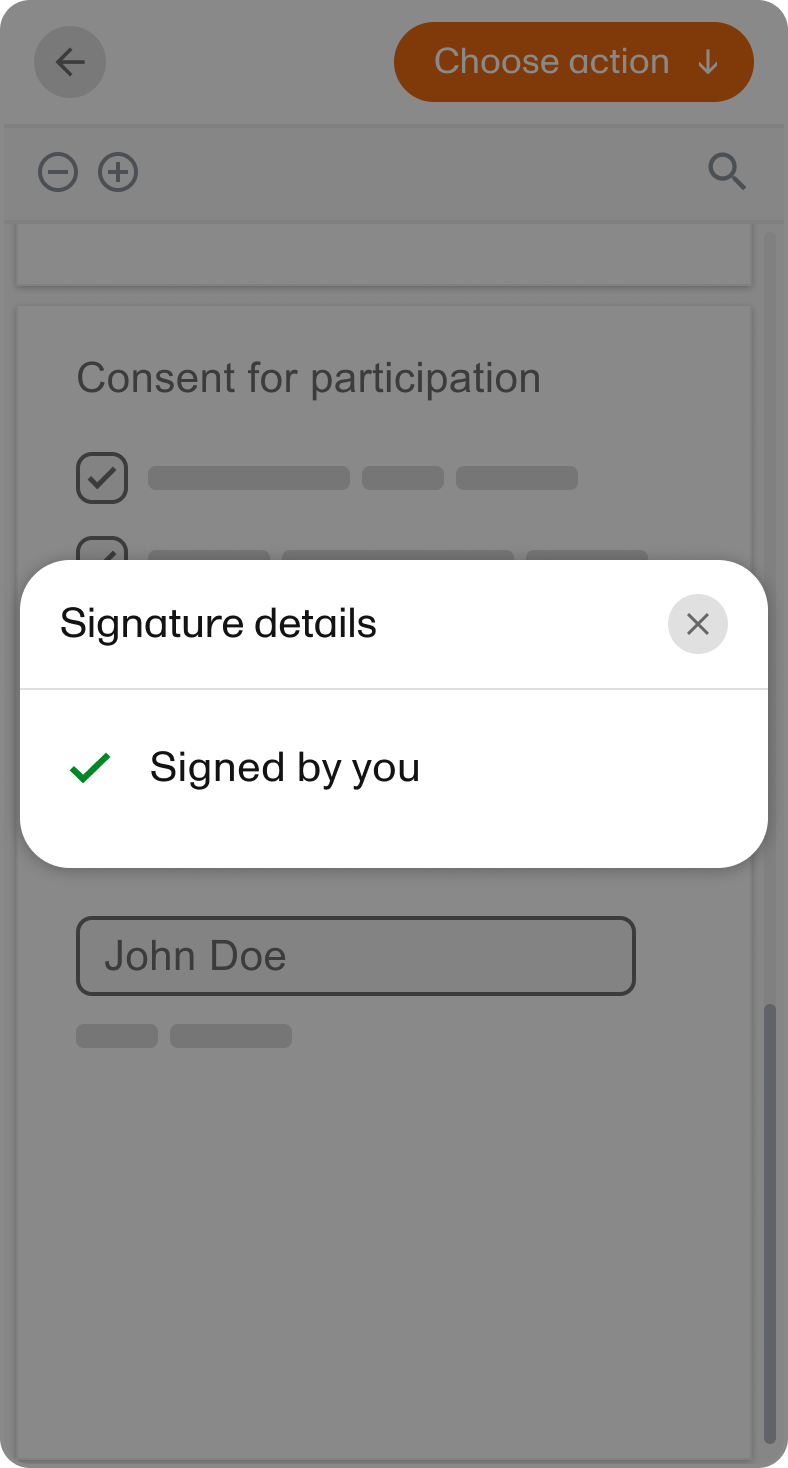This screenshot has height=1468, width=788.
Task: Toggle the second partially hidden consent checkbox
Action: pyautogui.click(x=102, y=549)
